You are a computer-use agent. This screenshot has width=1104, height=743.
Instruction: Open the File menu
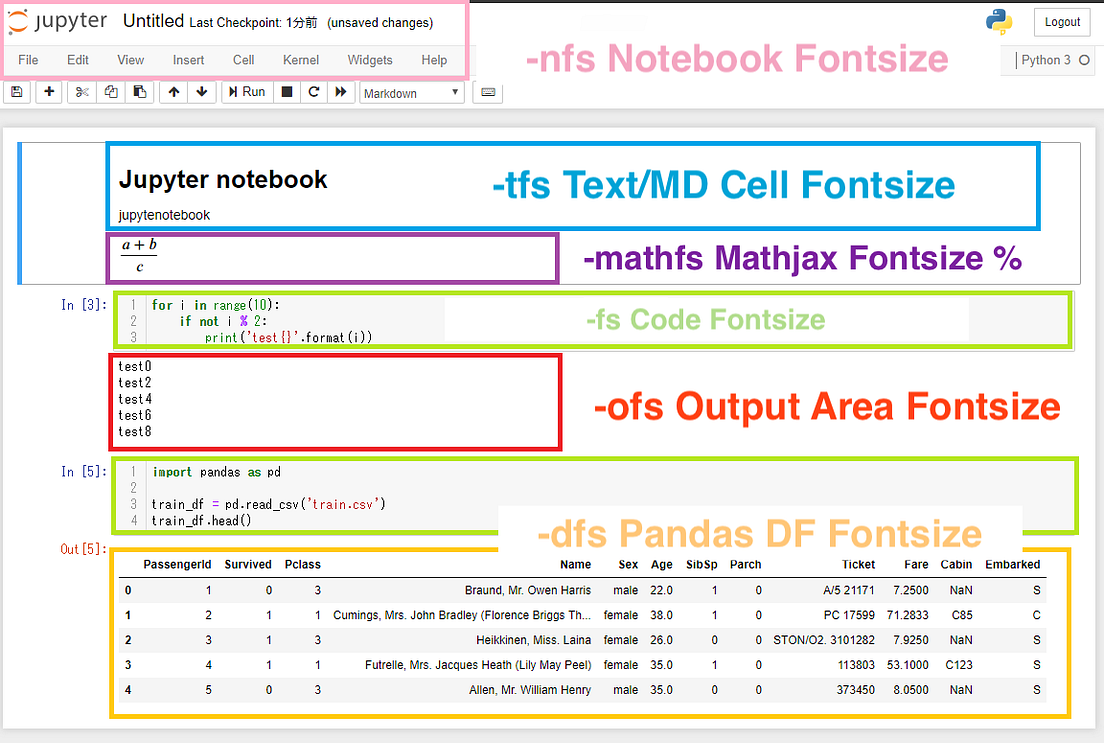click(27, 60)
